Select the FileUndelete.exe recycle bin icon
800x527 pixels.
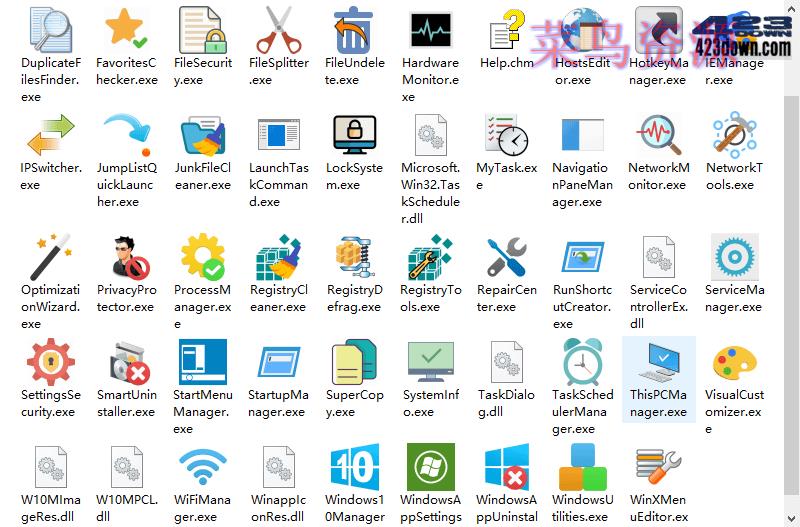pos(353,30)
